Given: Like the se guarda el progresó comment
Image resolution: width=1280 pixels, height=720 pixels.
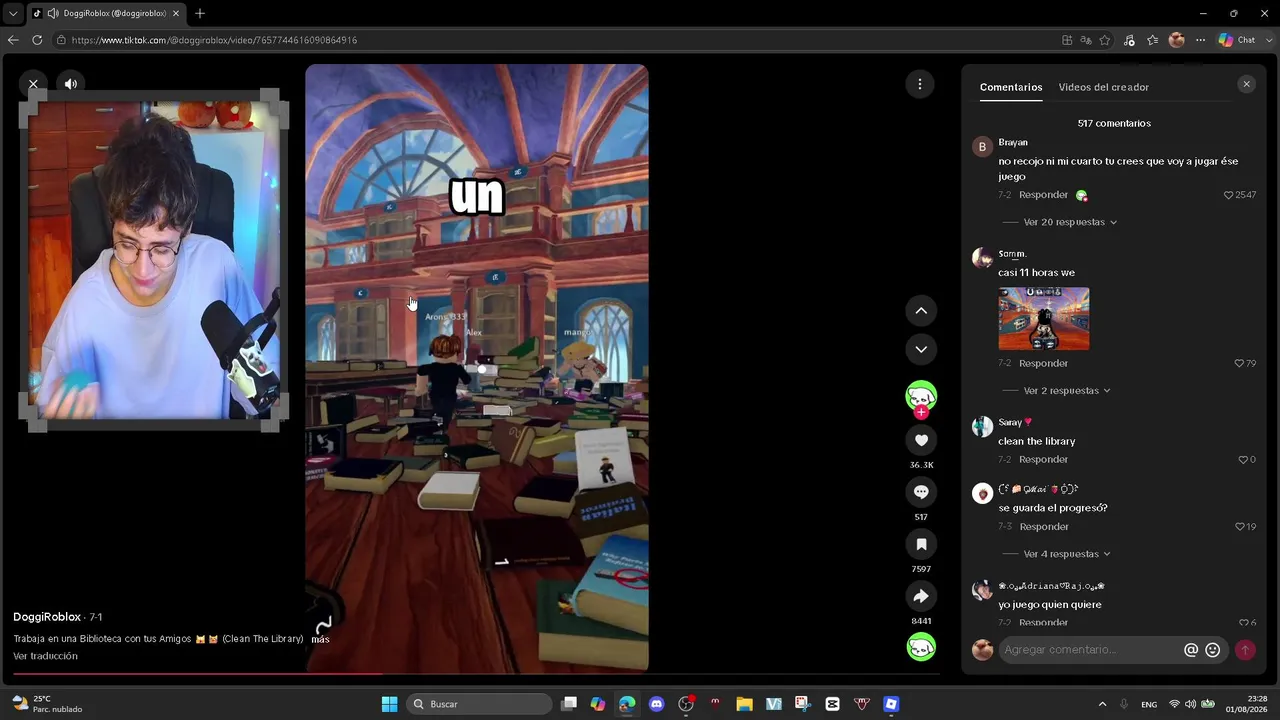Looking at the screenshot, I should tap(1239, 527).
